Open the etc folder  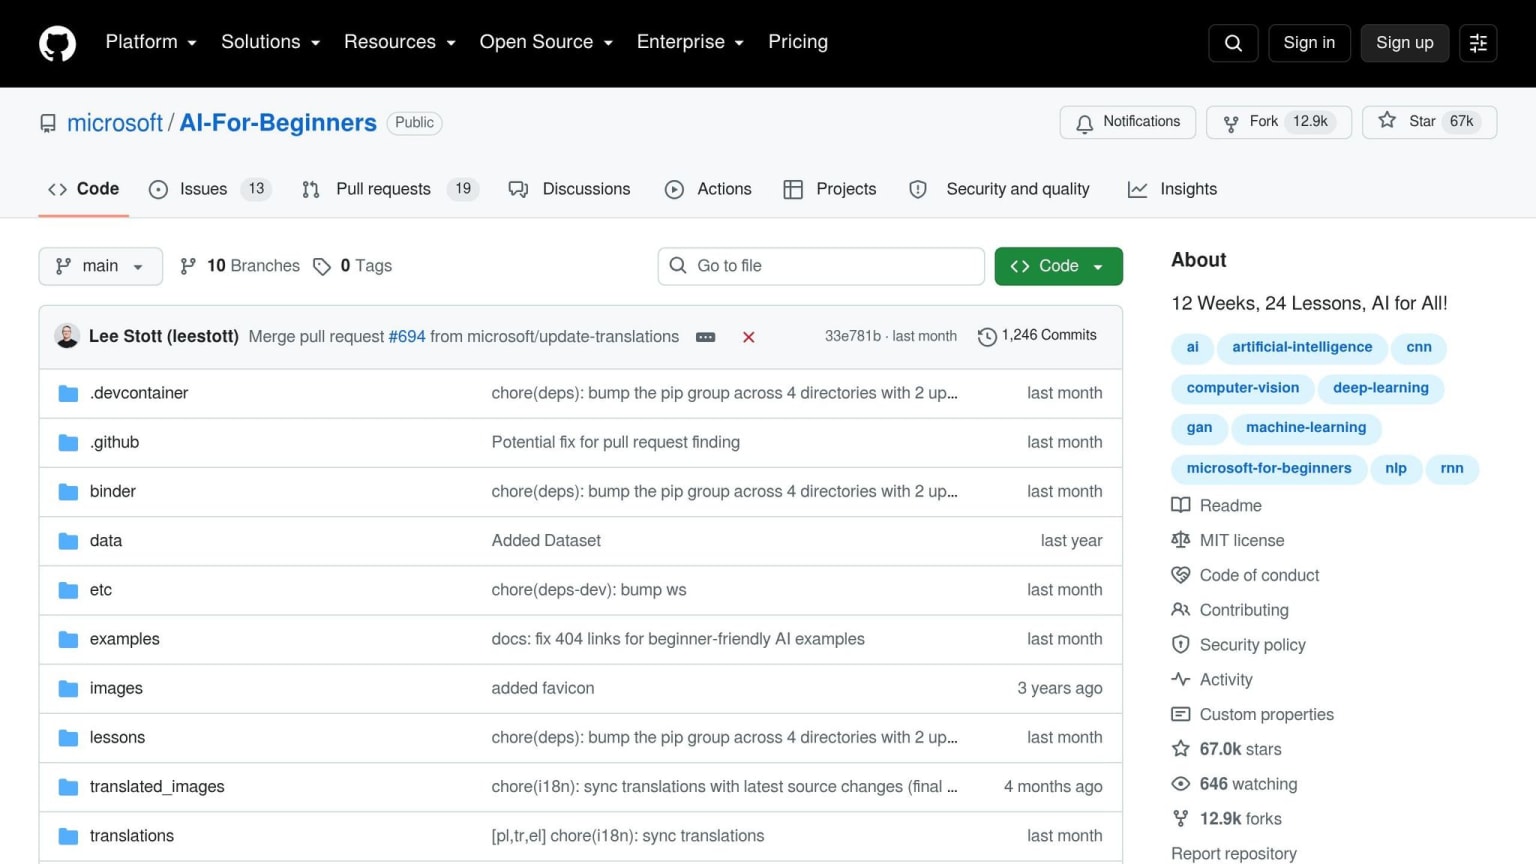(101, 590)
